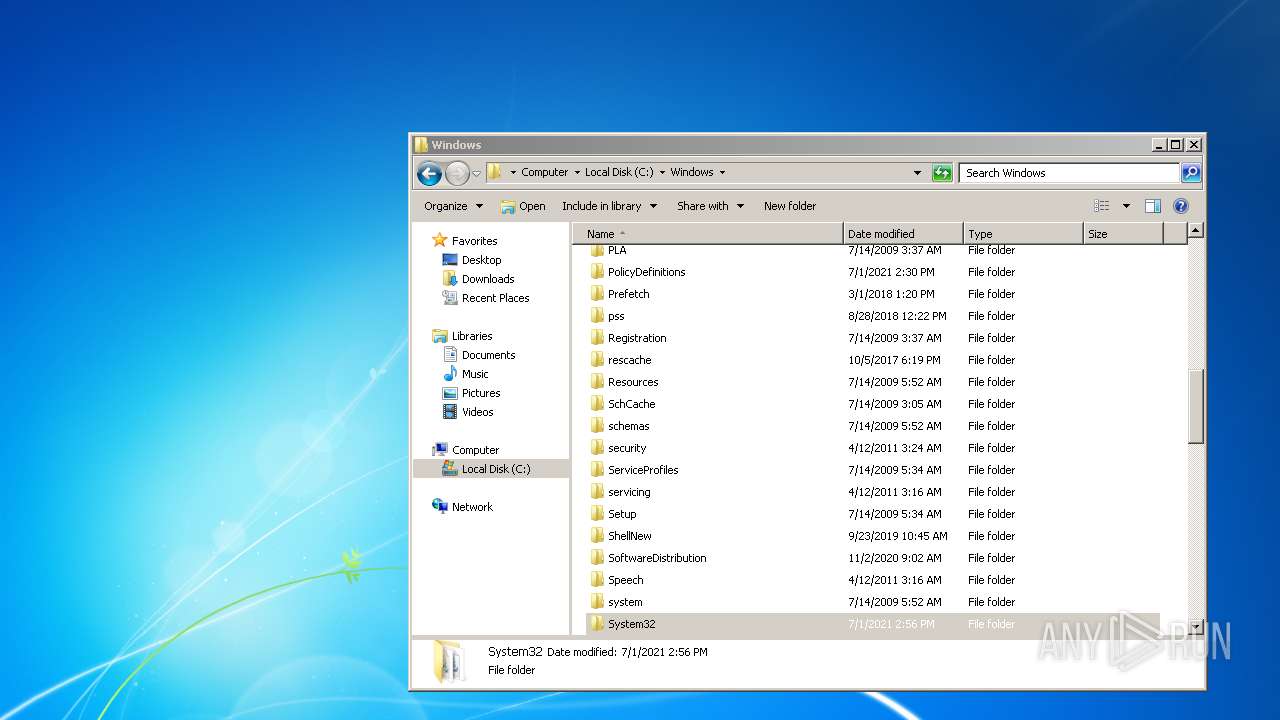This screenshot has width=1280, height=720.
Task: Select Network in the navigation pane
Action: (472, 507)
